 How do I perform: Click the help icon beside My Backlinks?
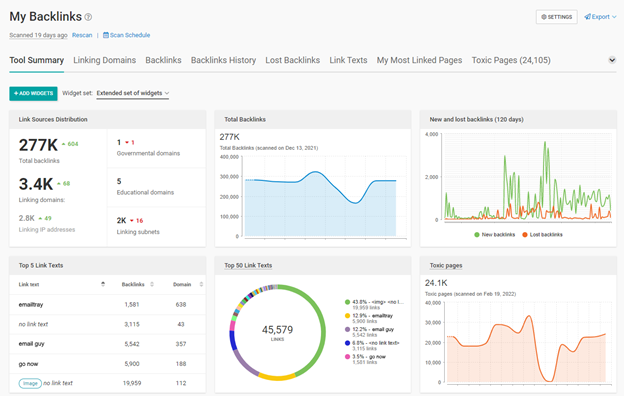click(88, 17)
